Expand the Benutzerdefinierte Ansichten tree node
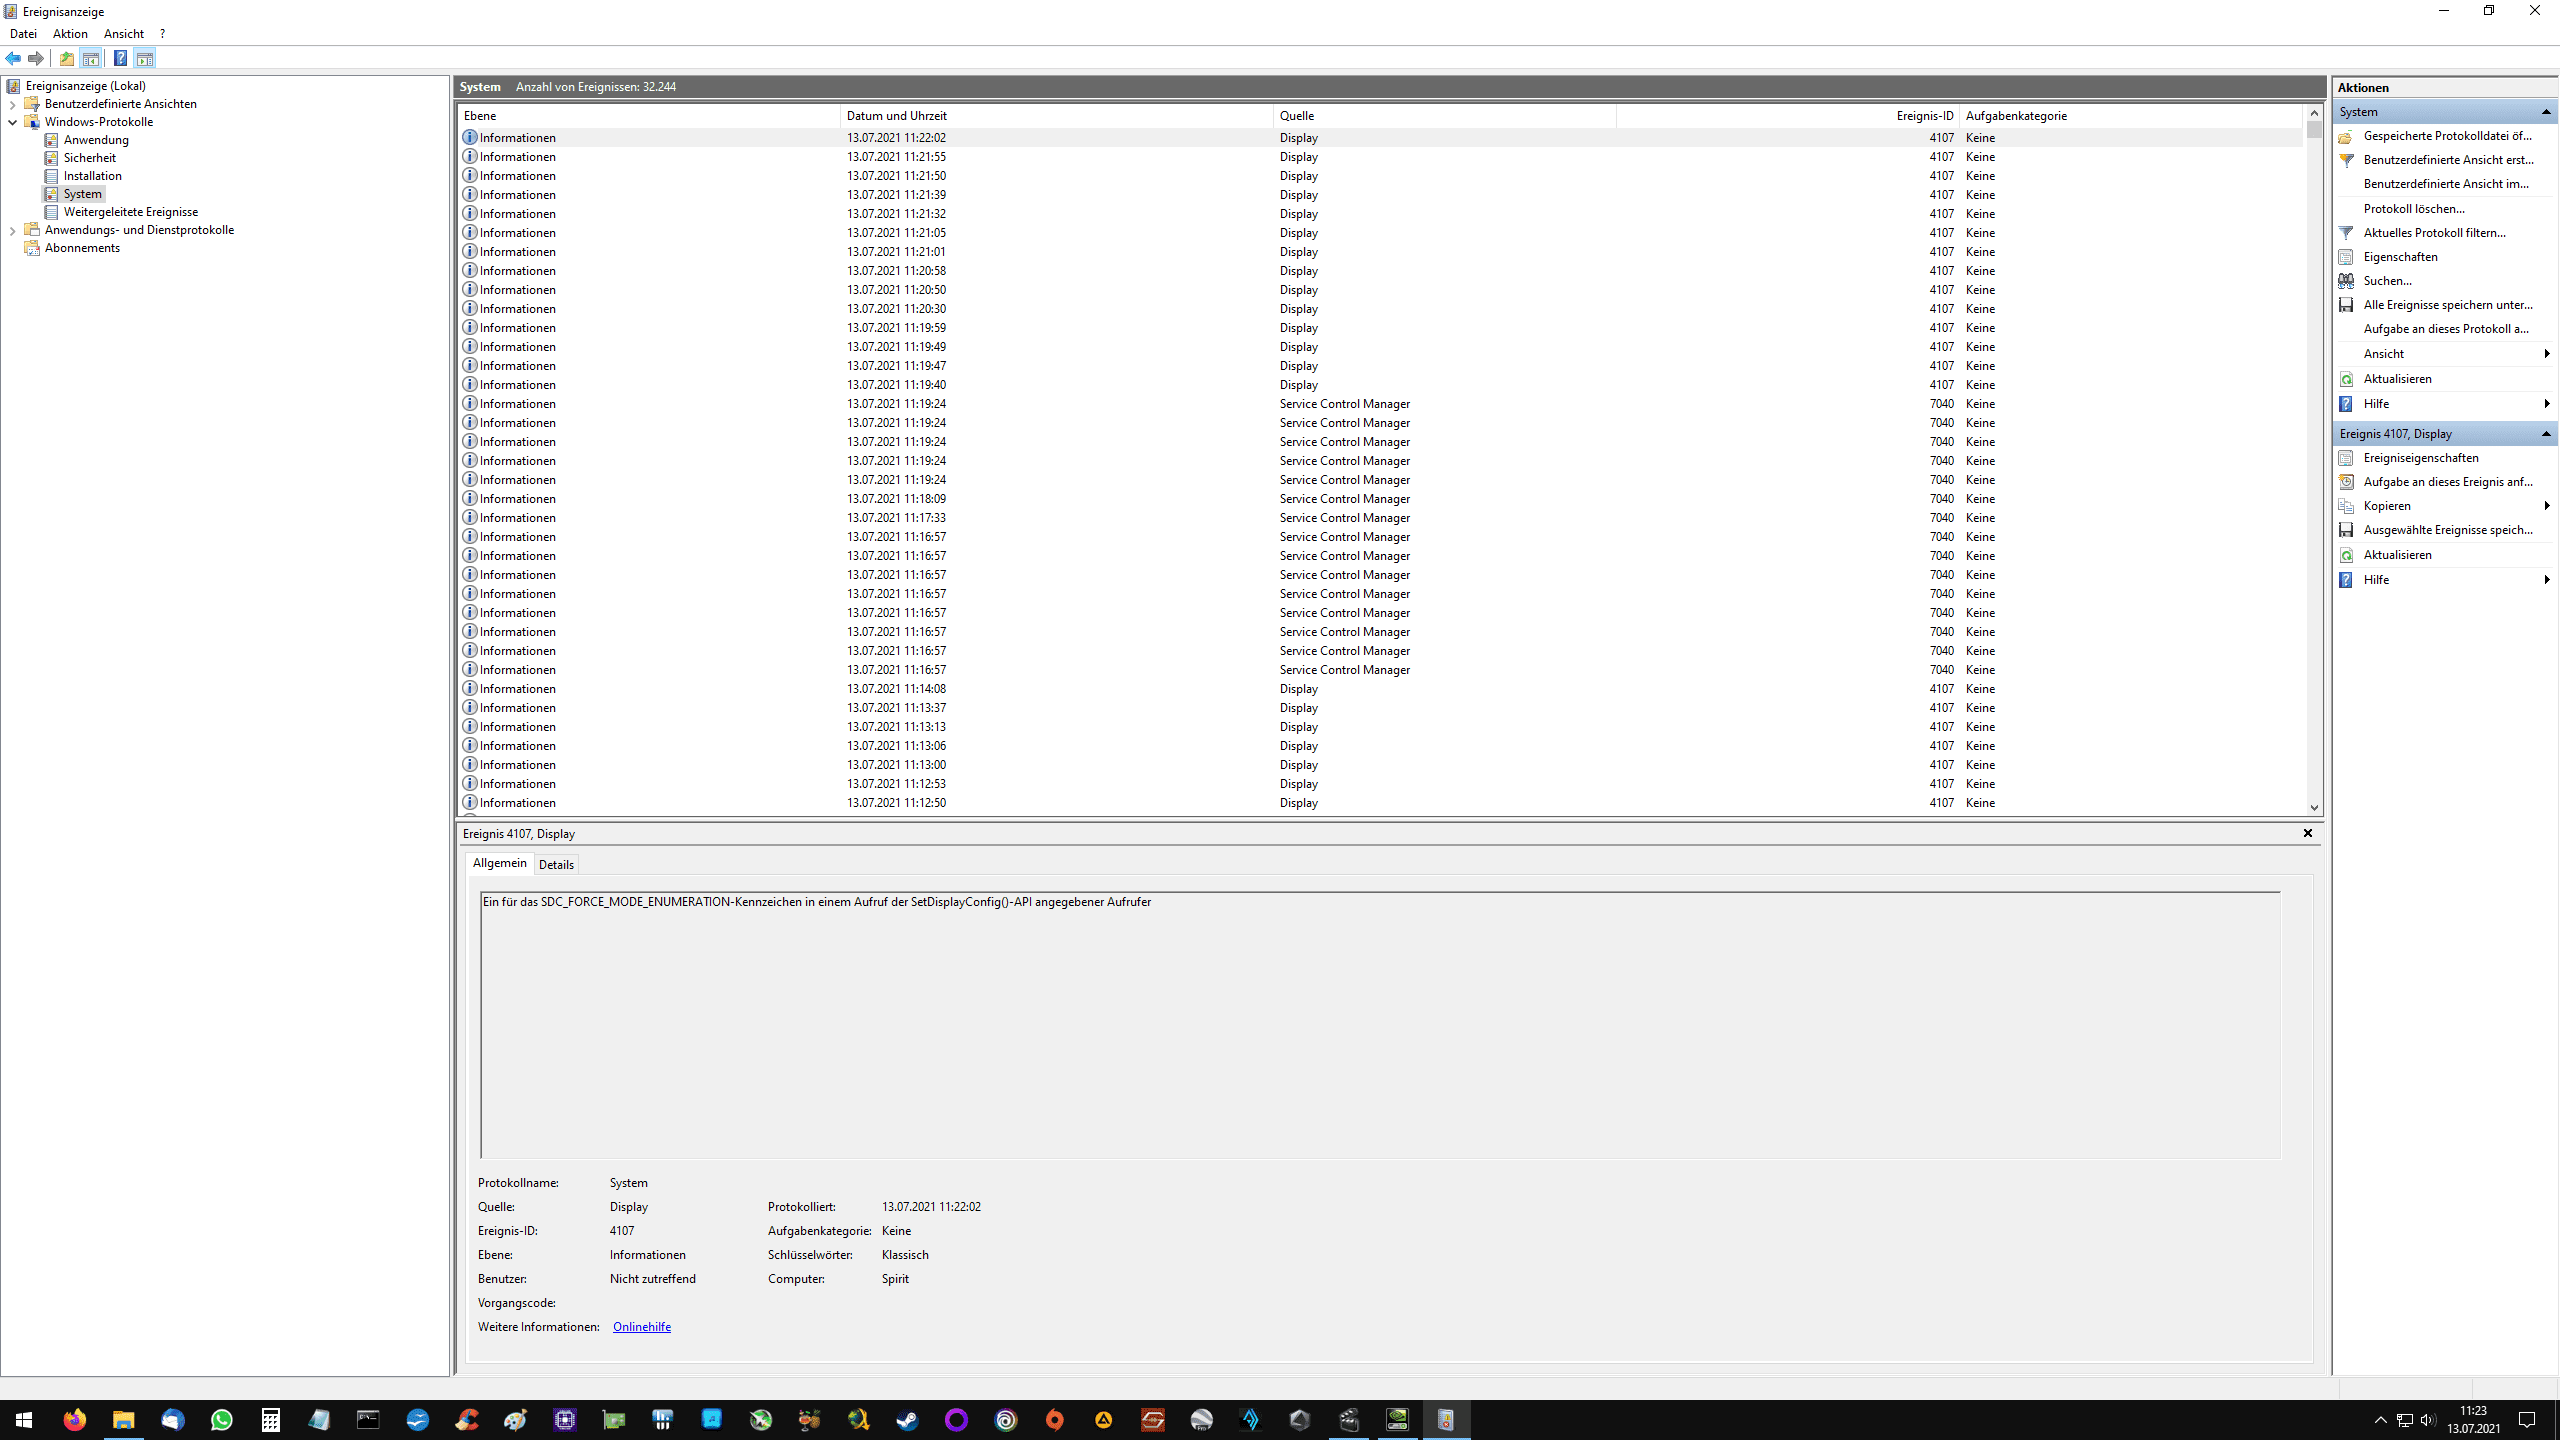 pos(12,104)
